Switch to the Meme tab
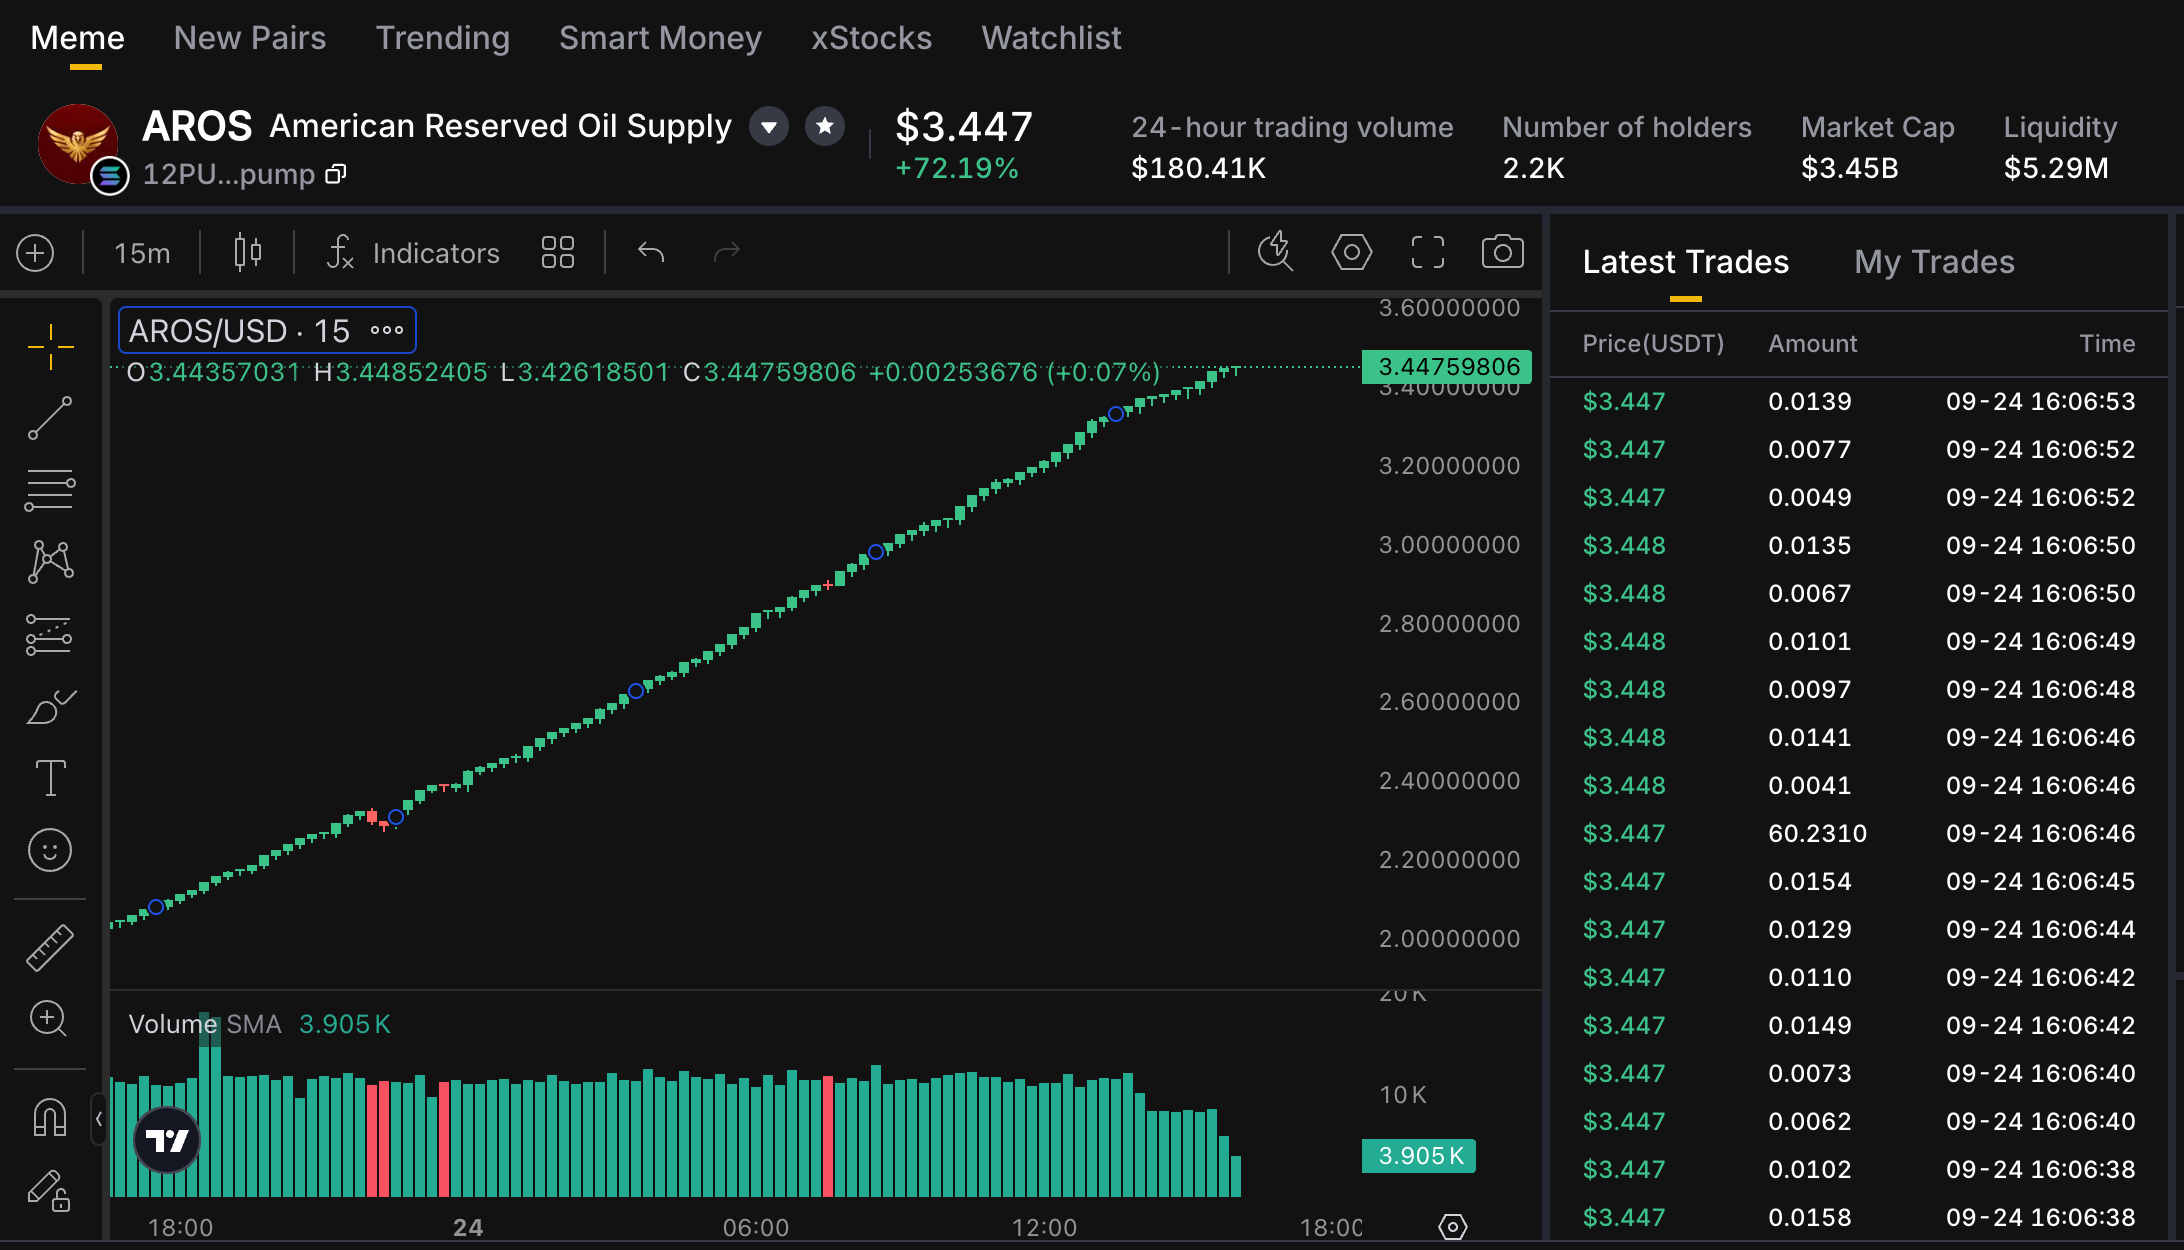 point(78,38)
